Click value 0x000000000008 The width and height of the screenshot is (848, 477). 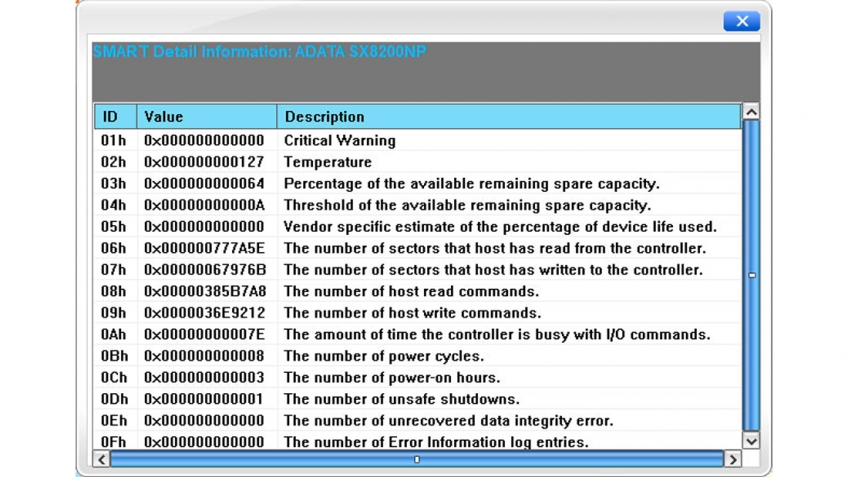tap(204, 356)
